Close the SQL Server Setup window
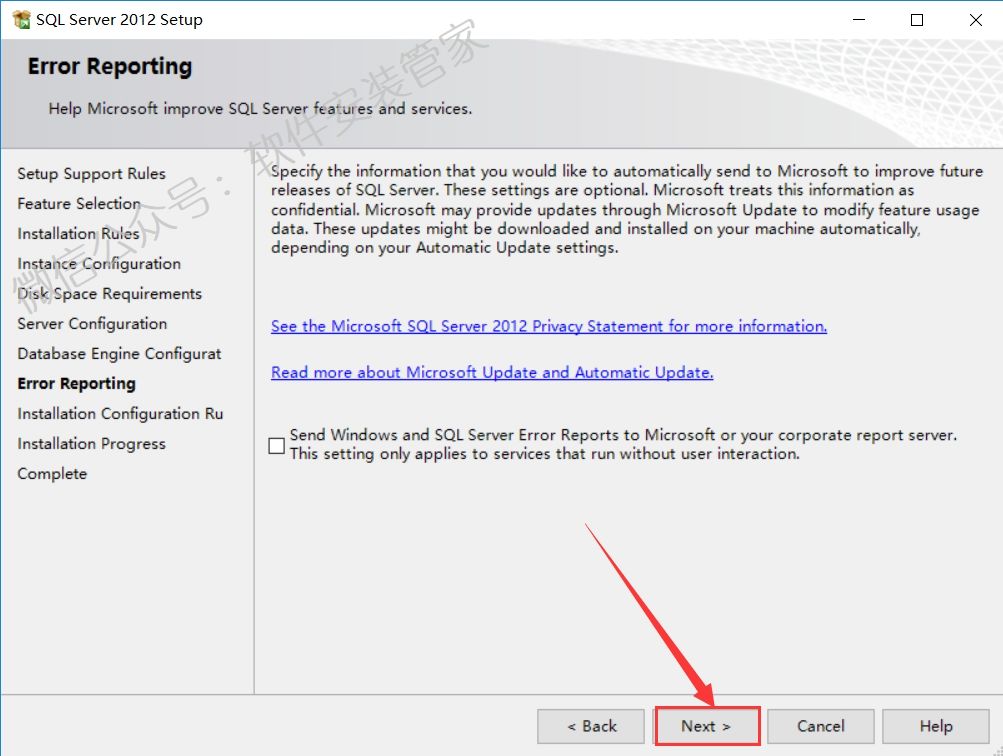 [975, 20]
